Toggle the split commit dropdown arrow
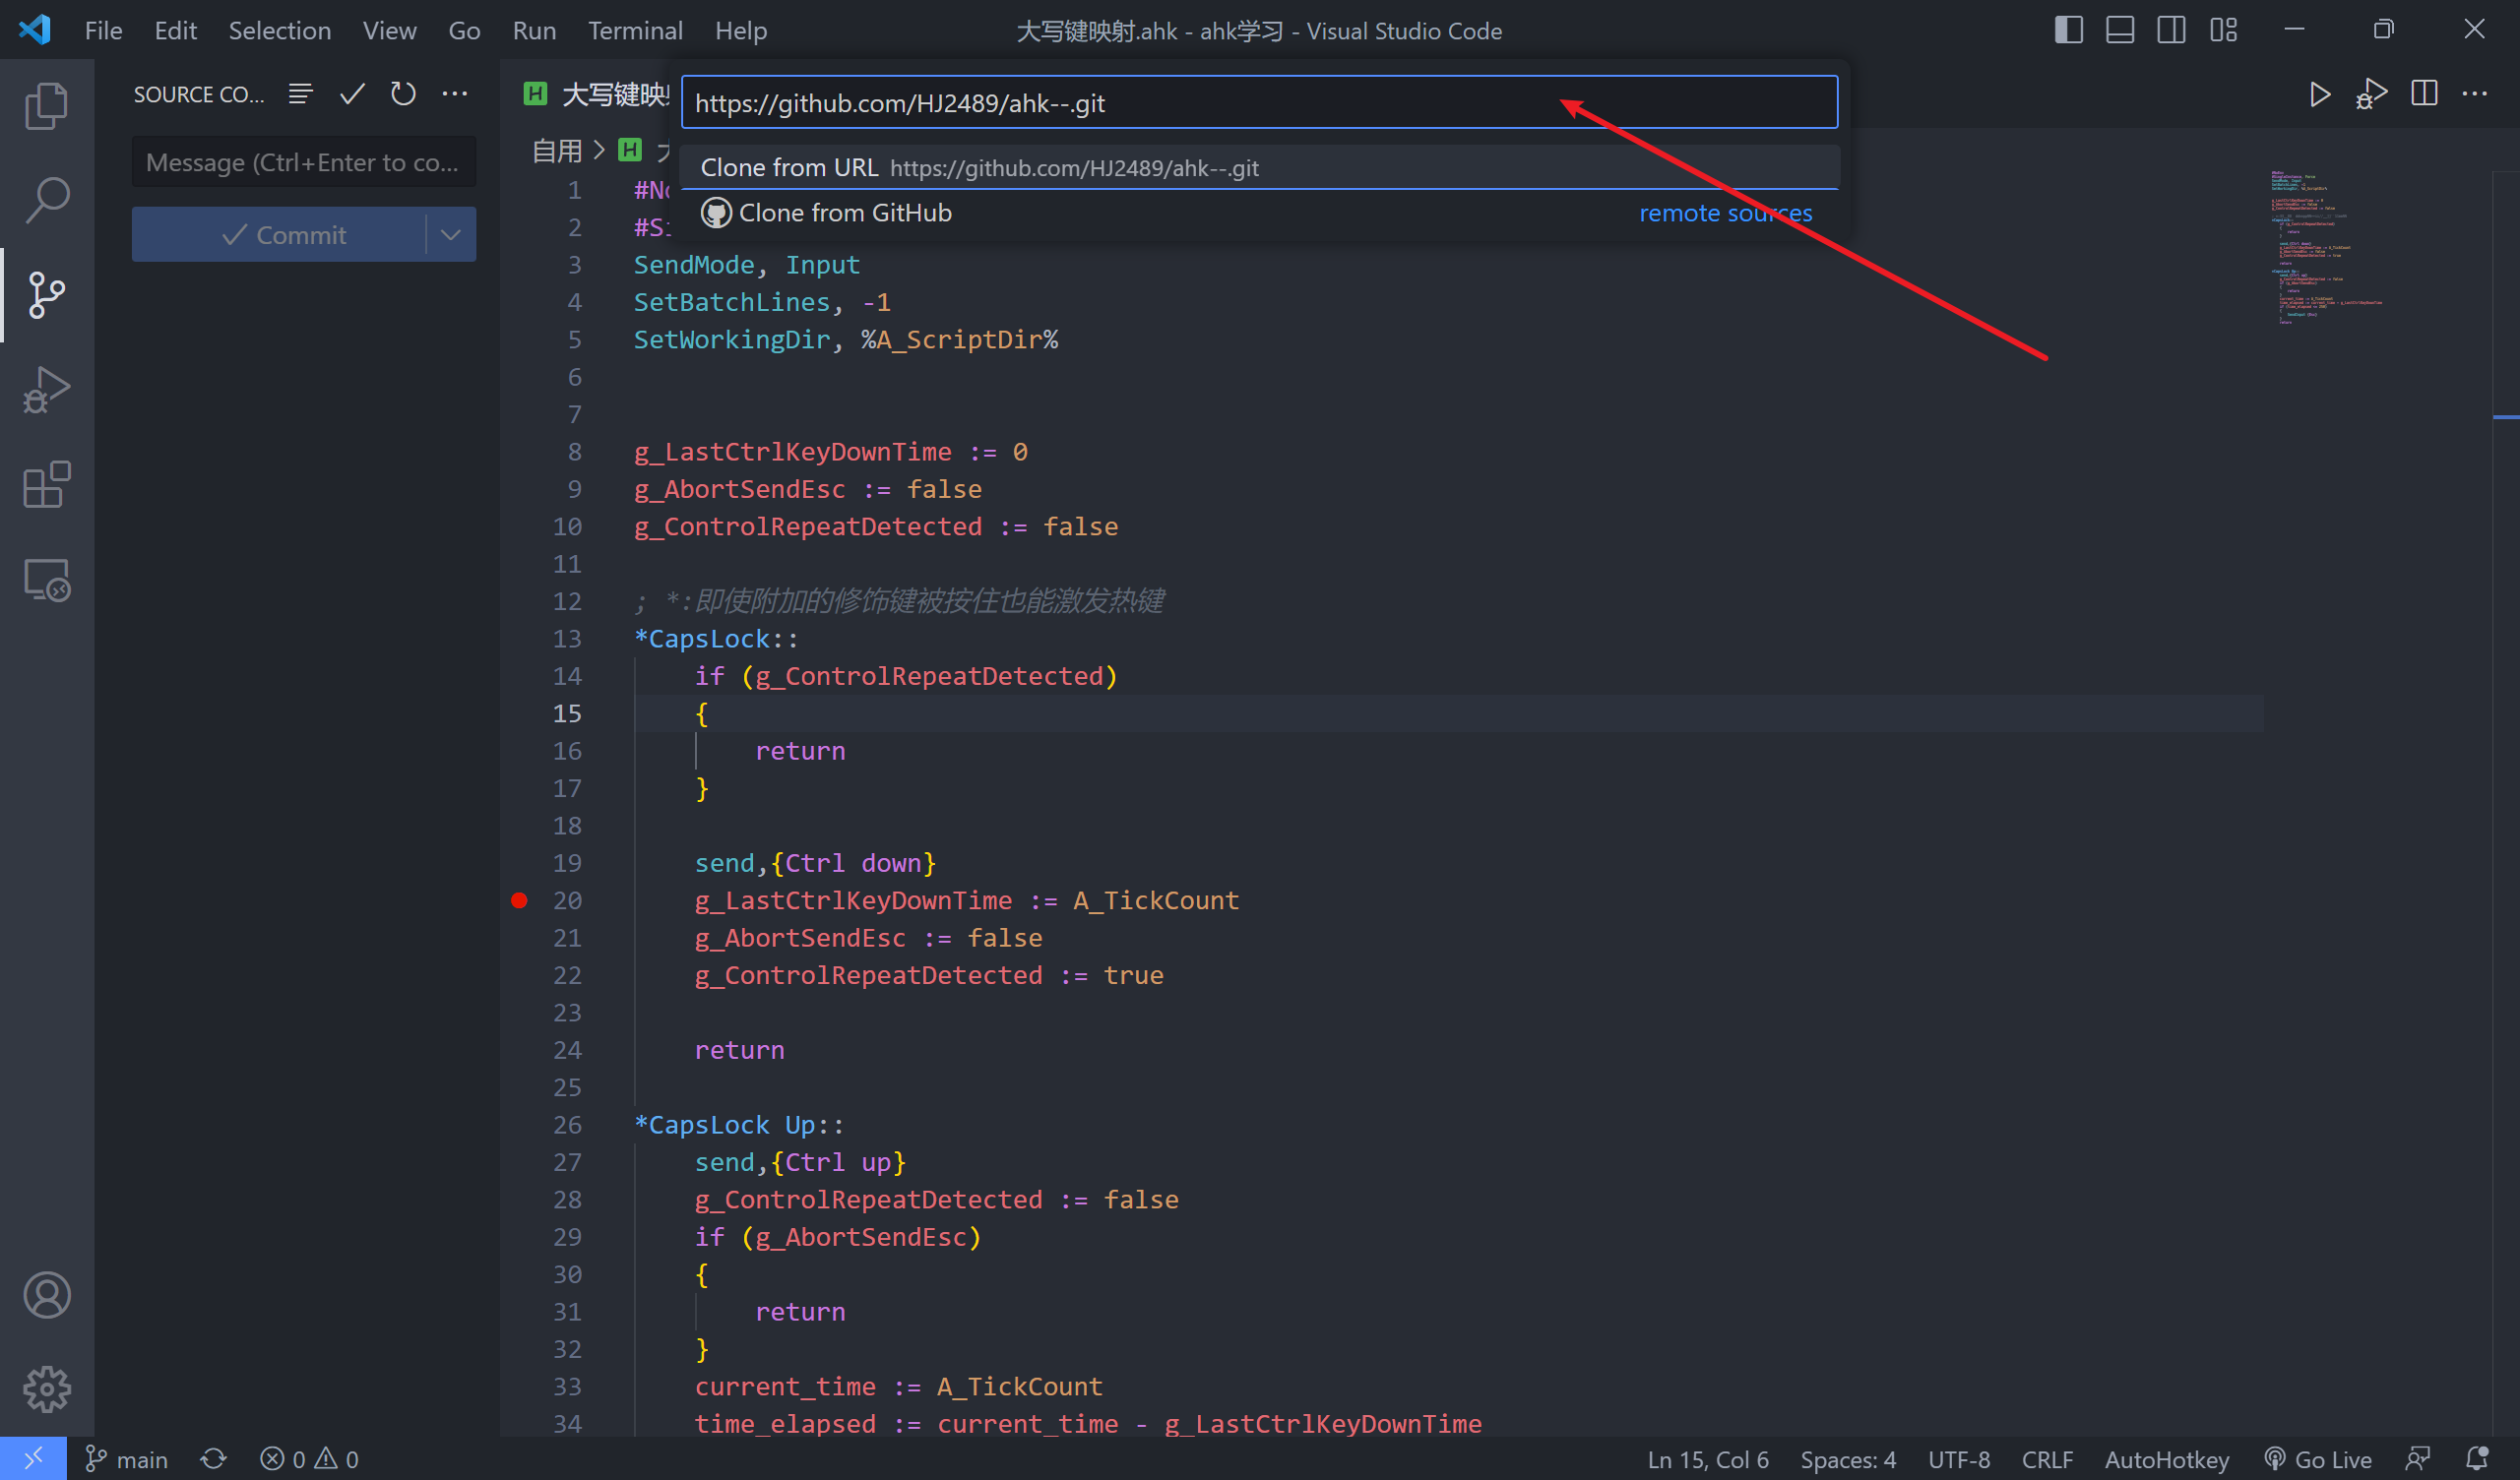The image size is (2520, 1480). click(457, 234)
